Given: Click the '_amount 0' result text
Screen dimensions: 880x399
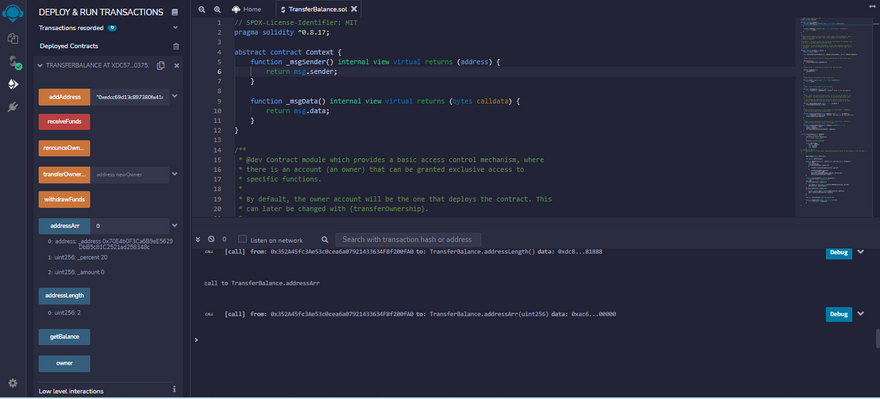Looking at the screenshot, I should tap(76, 272).
